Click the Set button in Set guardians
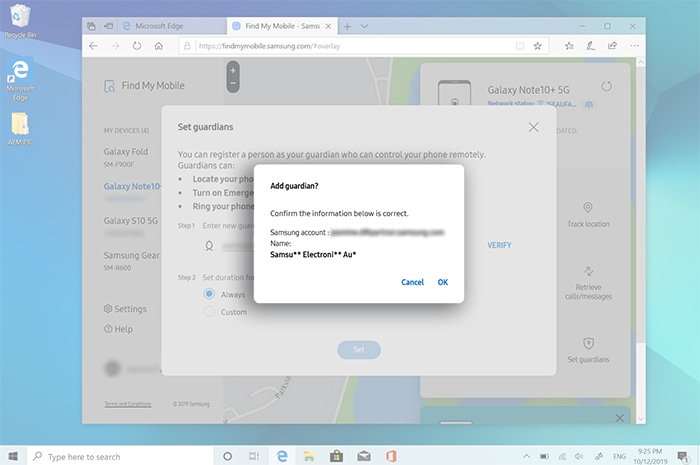The height and width of the screenshot is (465, 700). point(359,349)
